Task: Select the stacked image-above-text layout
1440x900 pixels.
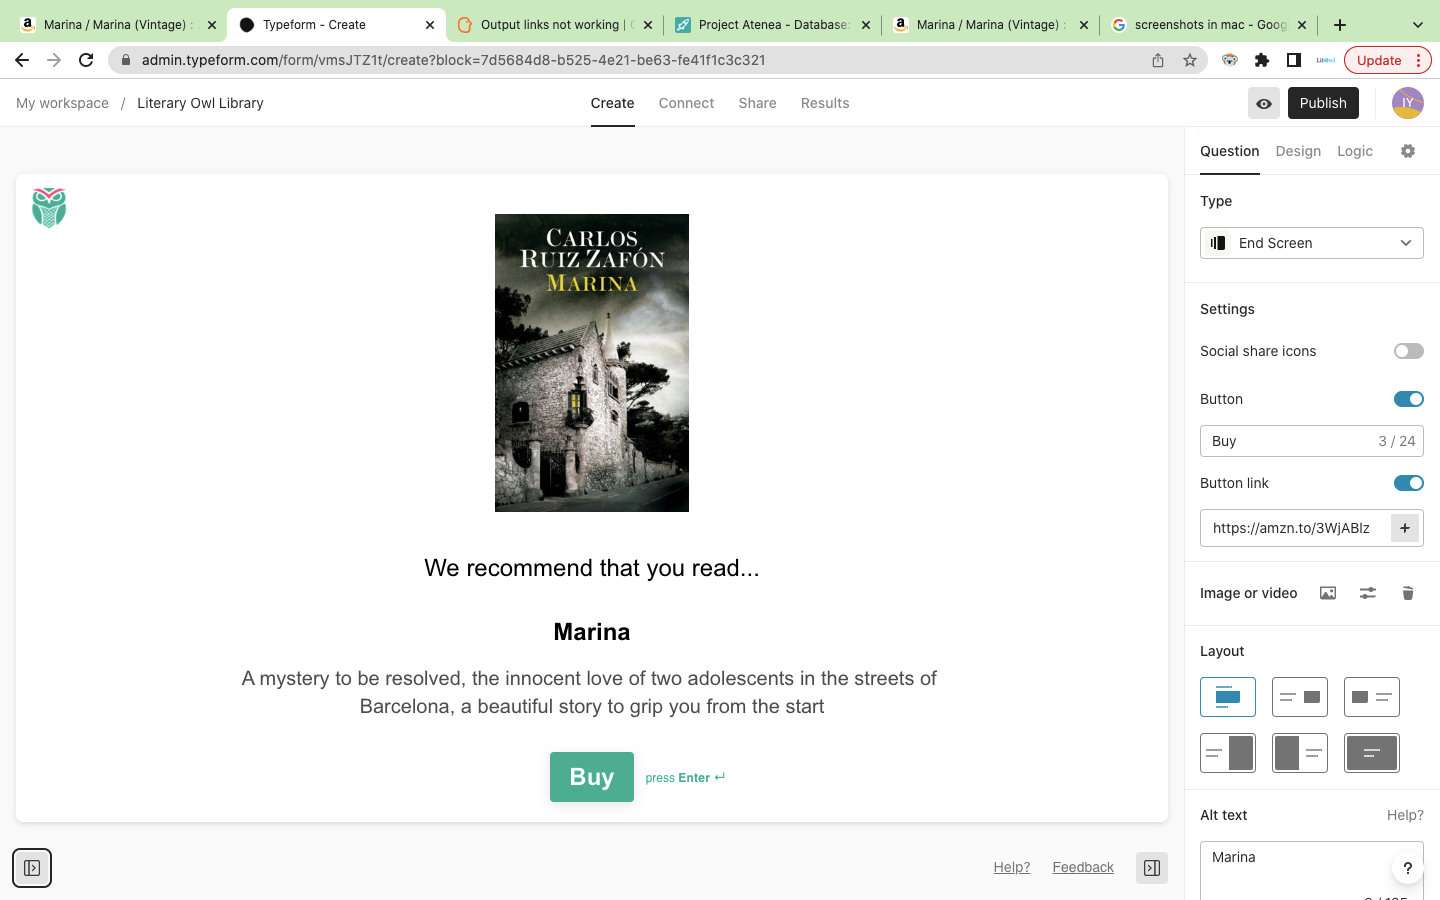Action: [x=1228, y=697]
